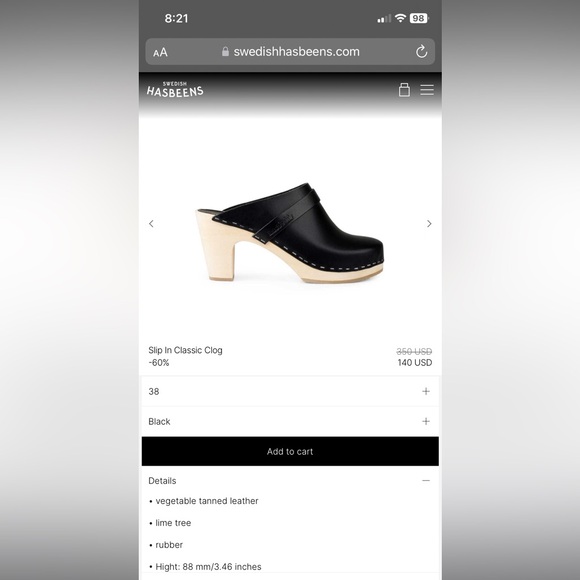Expand the size 38 selector
This screenshot has height=580, width=580.
coord(290,391)
